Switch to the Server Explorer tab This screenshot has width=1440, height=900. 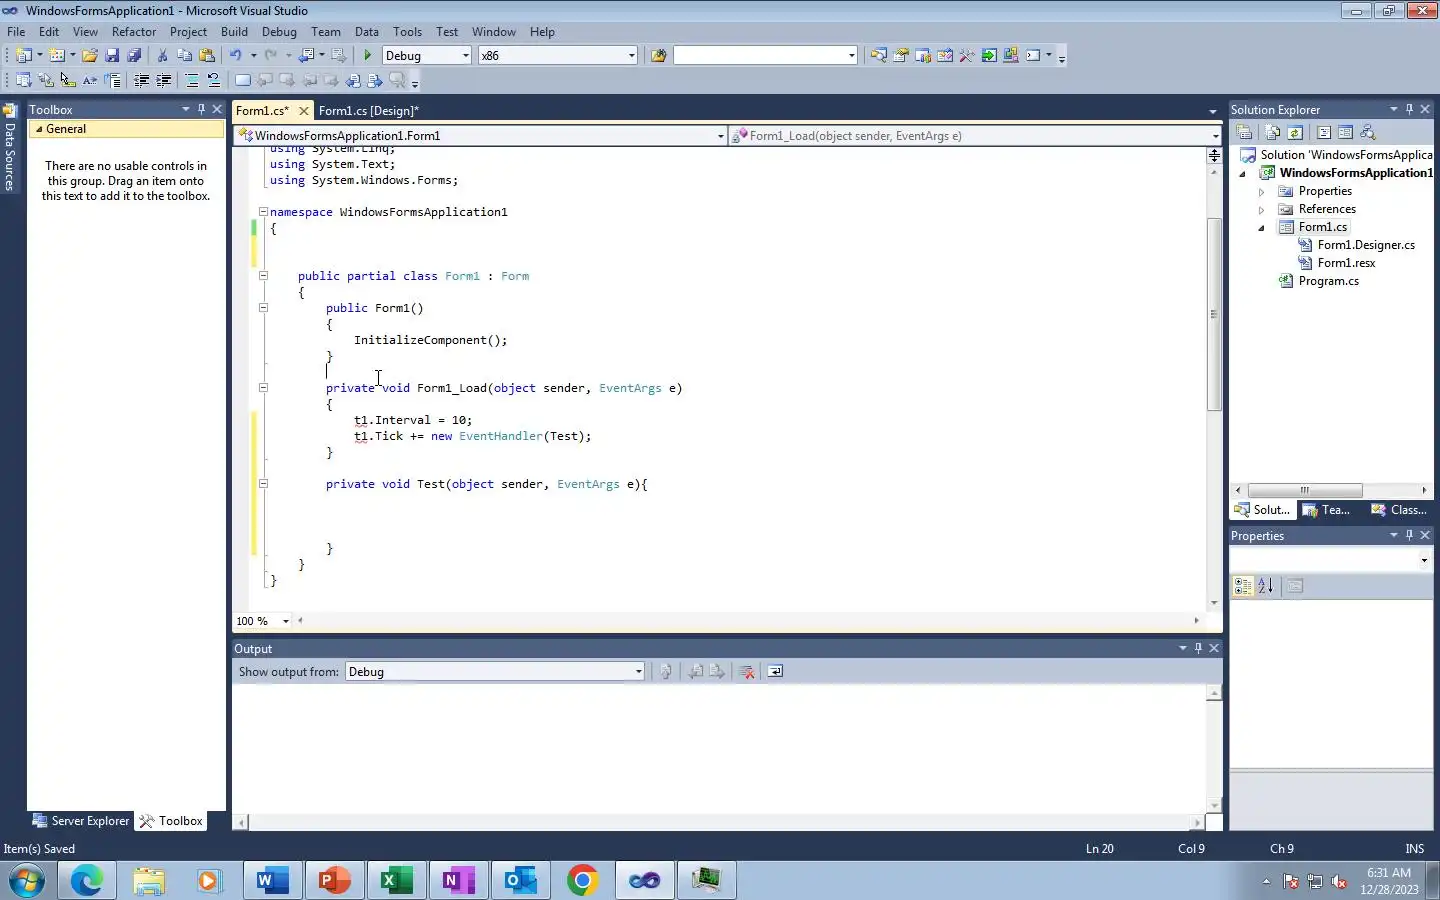pos(81,821)
